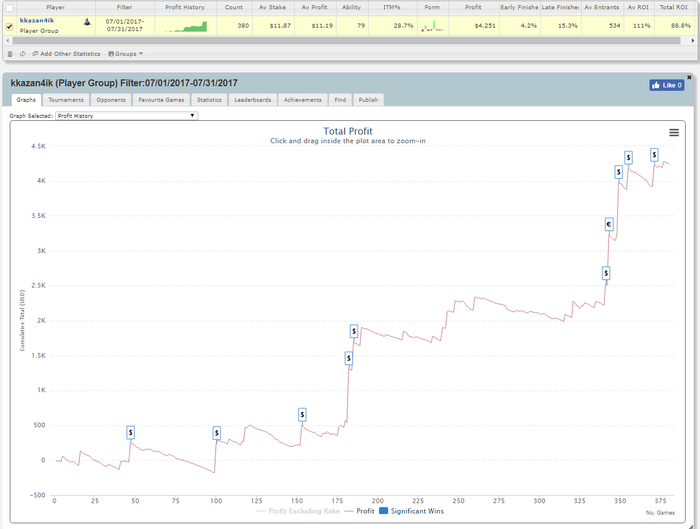Open the chart hamburger menu icon

[x=674, y=133]
